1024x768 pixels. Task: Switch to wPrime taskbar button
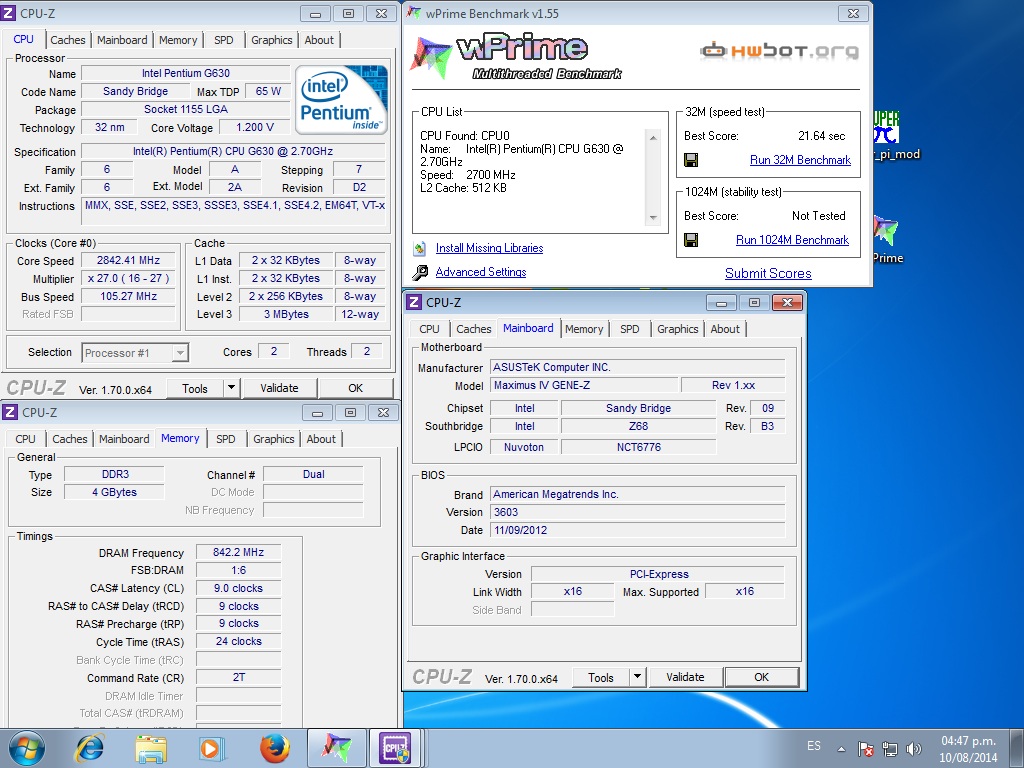(336, 748)
